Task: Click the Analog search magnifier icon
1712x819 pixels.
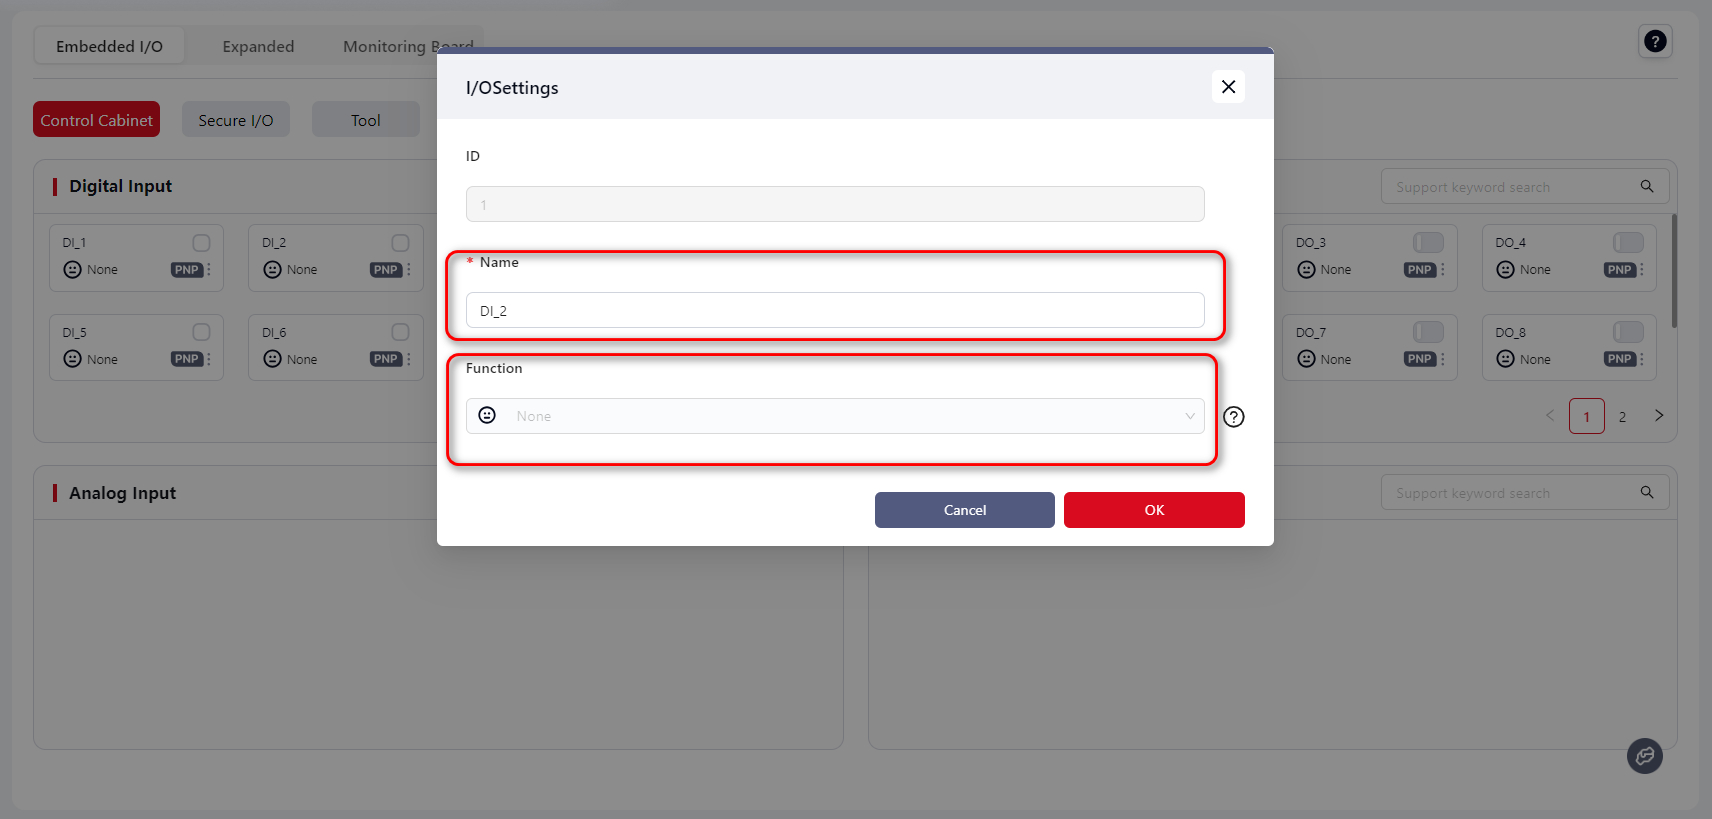Action: tap(1647, 492)
